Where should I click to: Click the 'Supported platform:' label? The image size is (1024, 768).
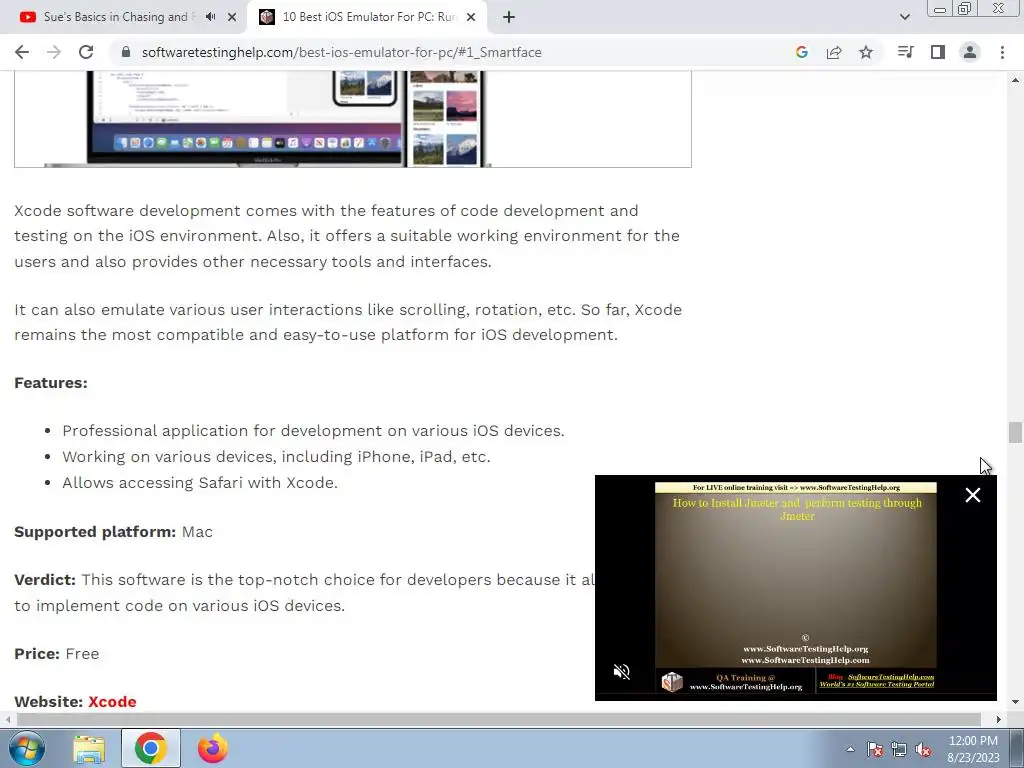click(95, 532)
